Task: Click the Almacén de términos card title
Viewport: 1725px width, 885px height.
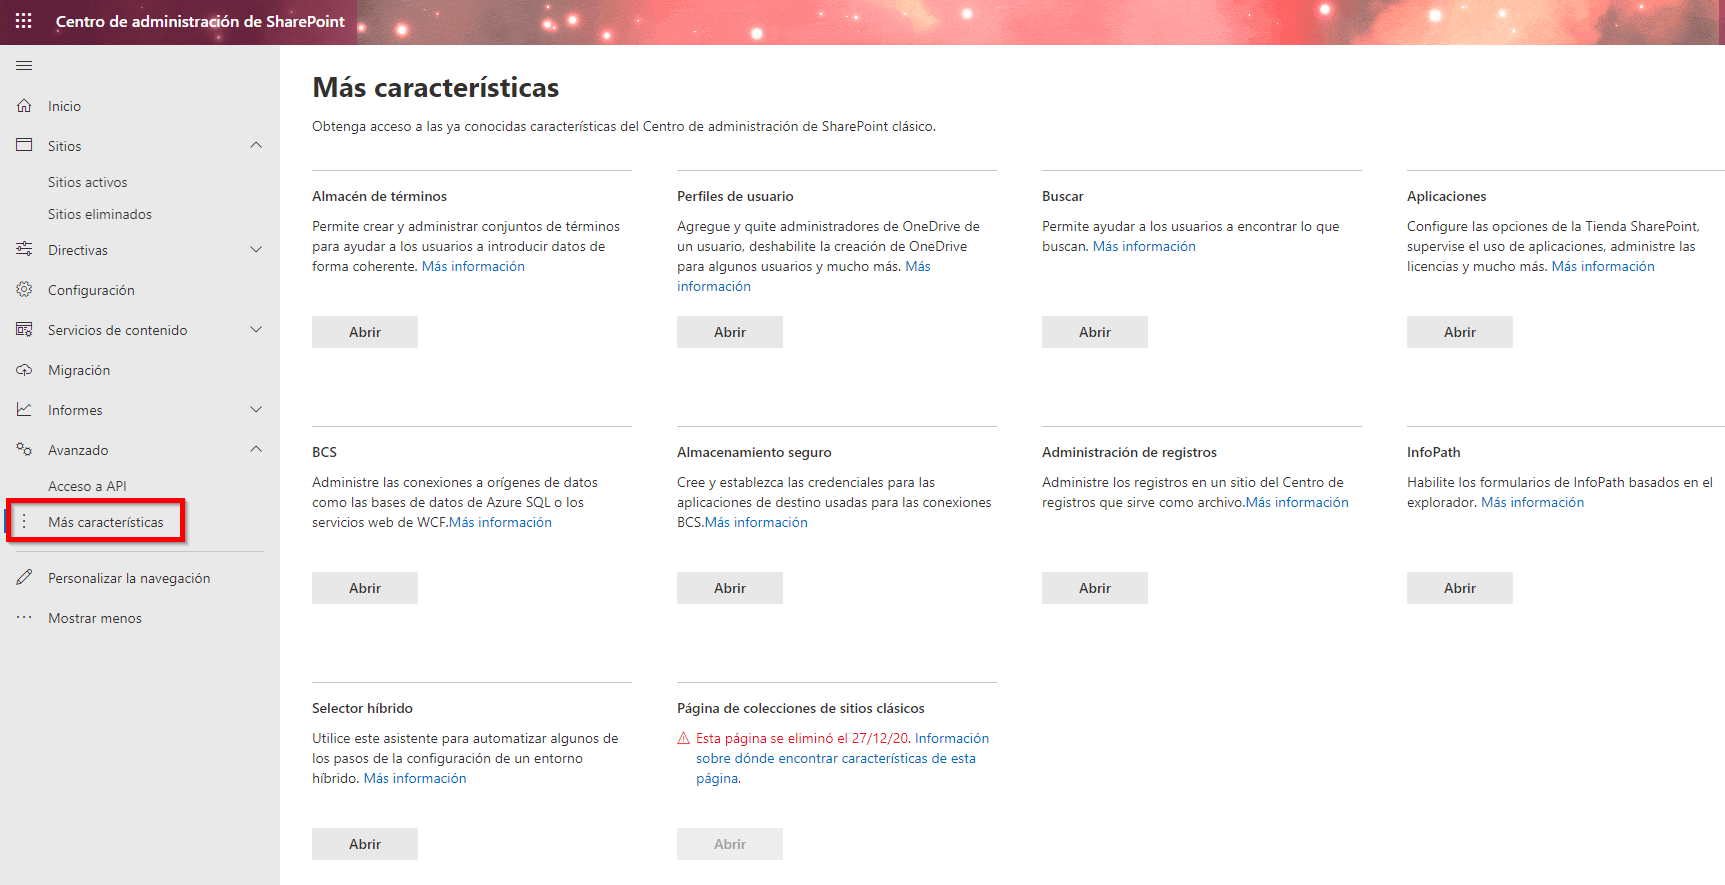Action: point(379,196)
